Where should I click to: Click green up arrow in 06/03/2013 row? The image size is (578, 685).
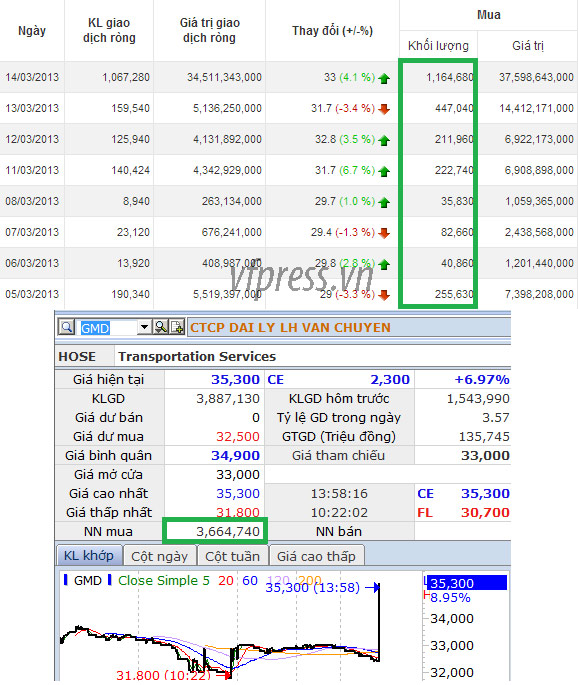384,265
